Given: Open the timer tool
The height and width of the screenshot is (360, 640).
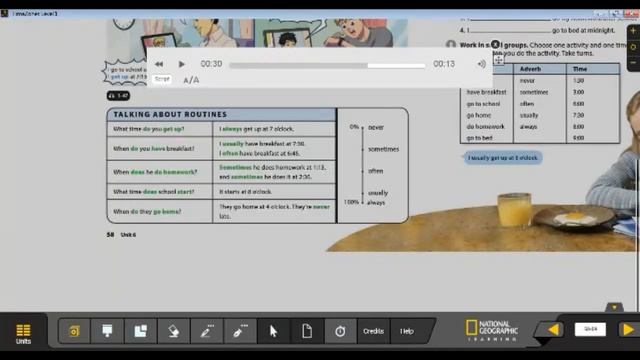Looking at the screenshot, I should 340,331.
